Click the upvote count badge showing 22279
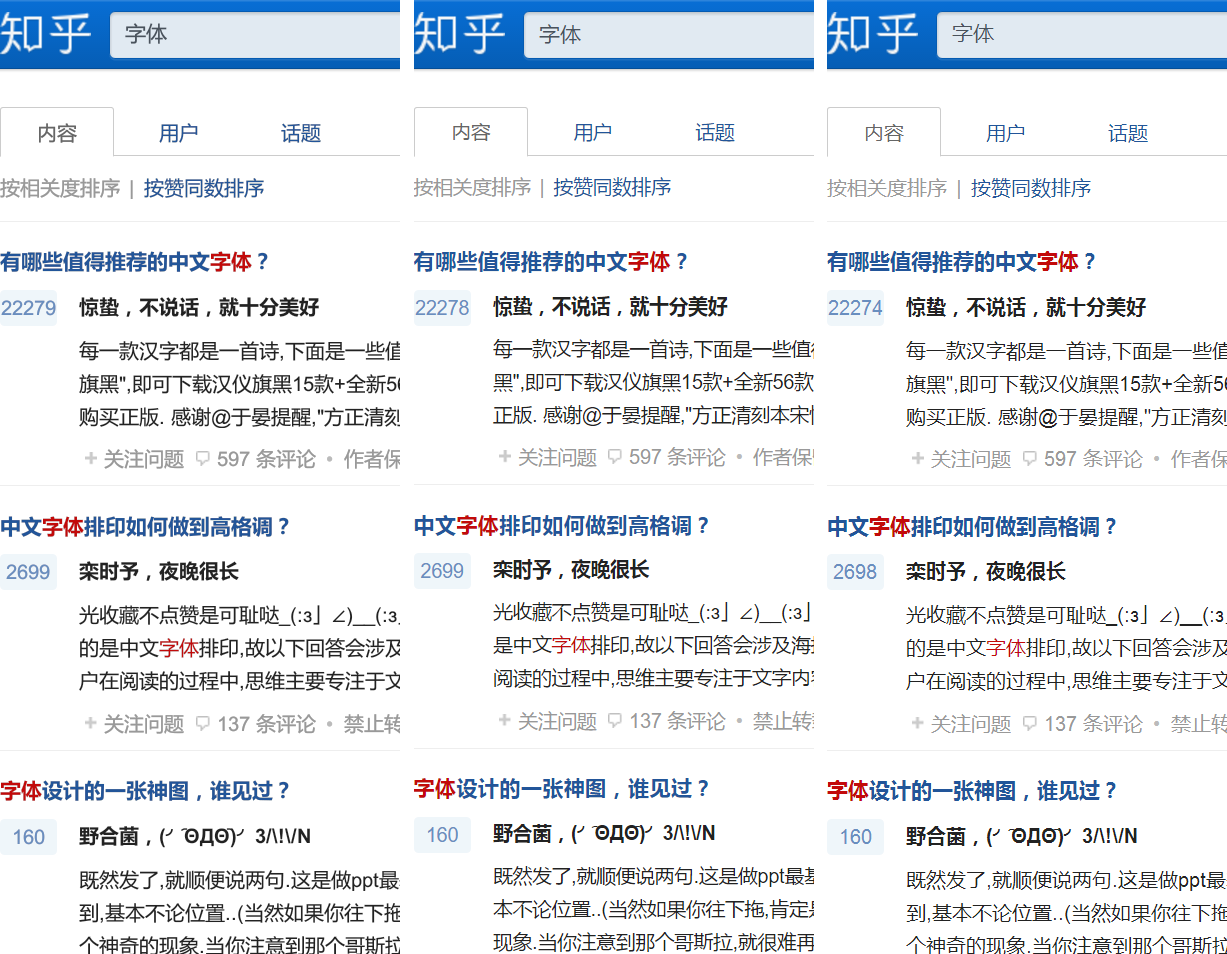Viewport: 1227px width, 954px height. click(x=29, y=307)
